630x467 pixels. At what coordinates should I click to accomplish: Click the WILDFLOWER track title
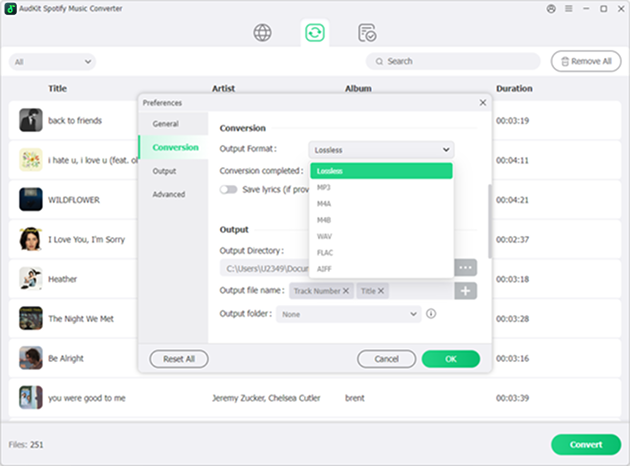tap(74, 200)
